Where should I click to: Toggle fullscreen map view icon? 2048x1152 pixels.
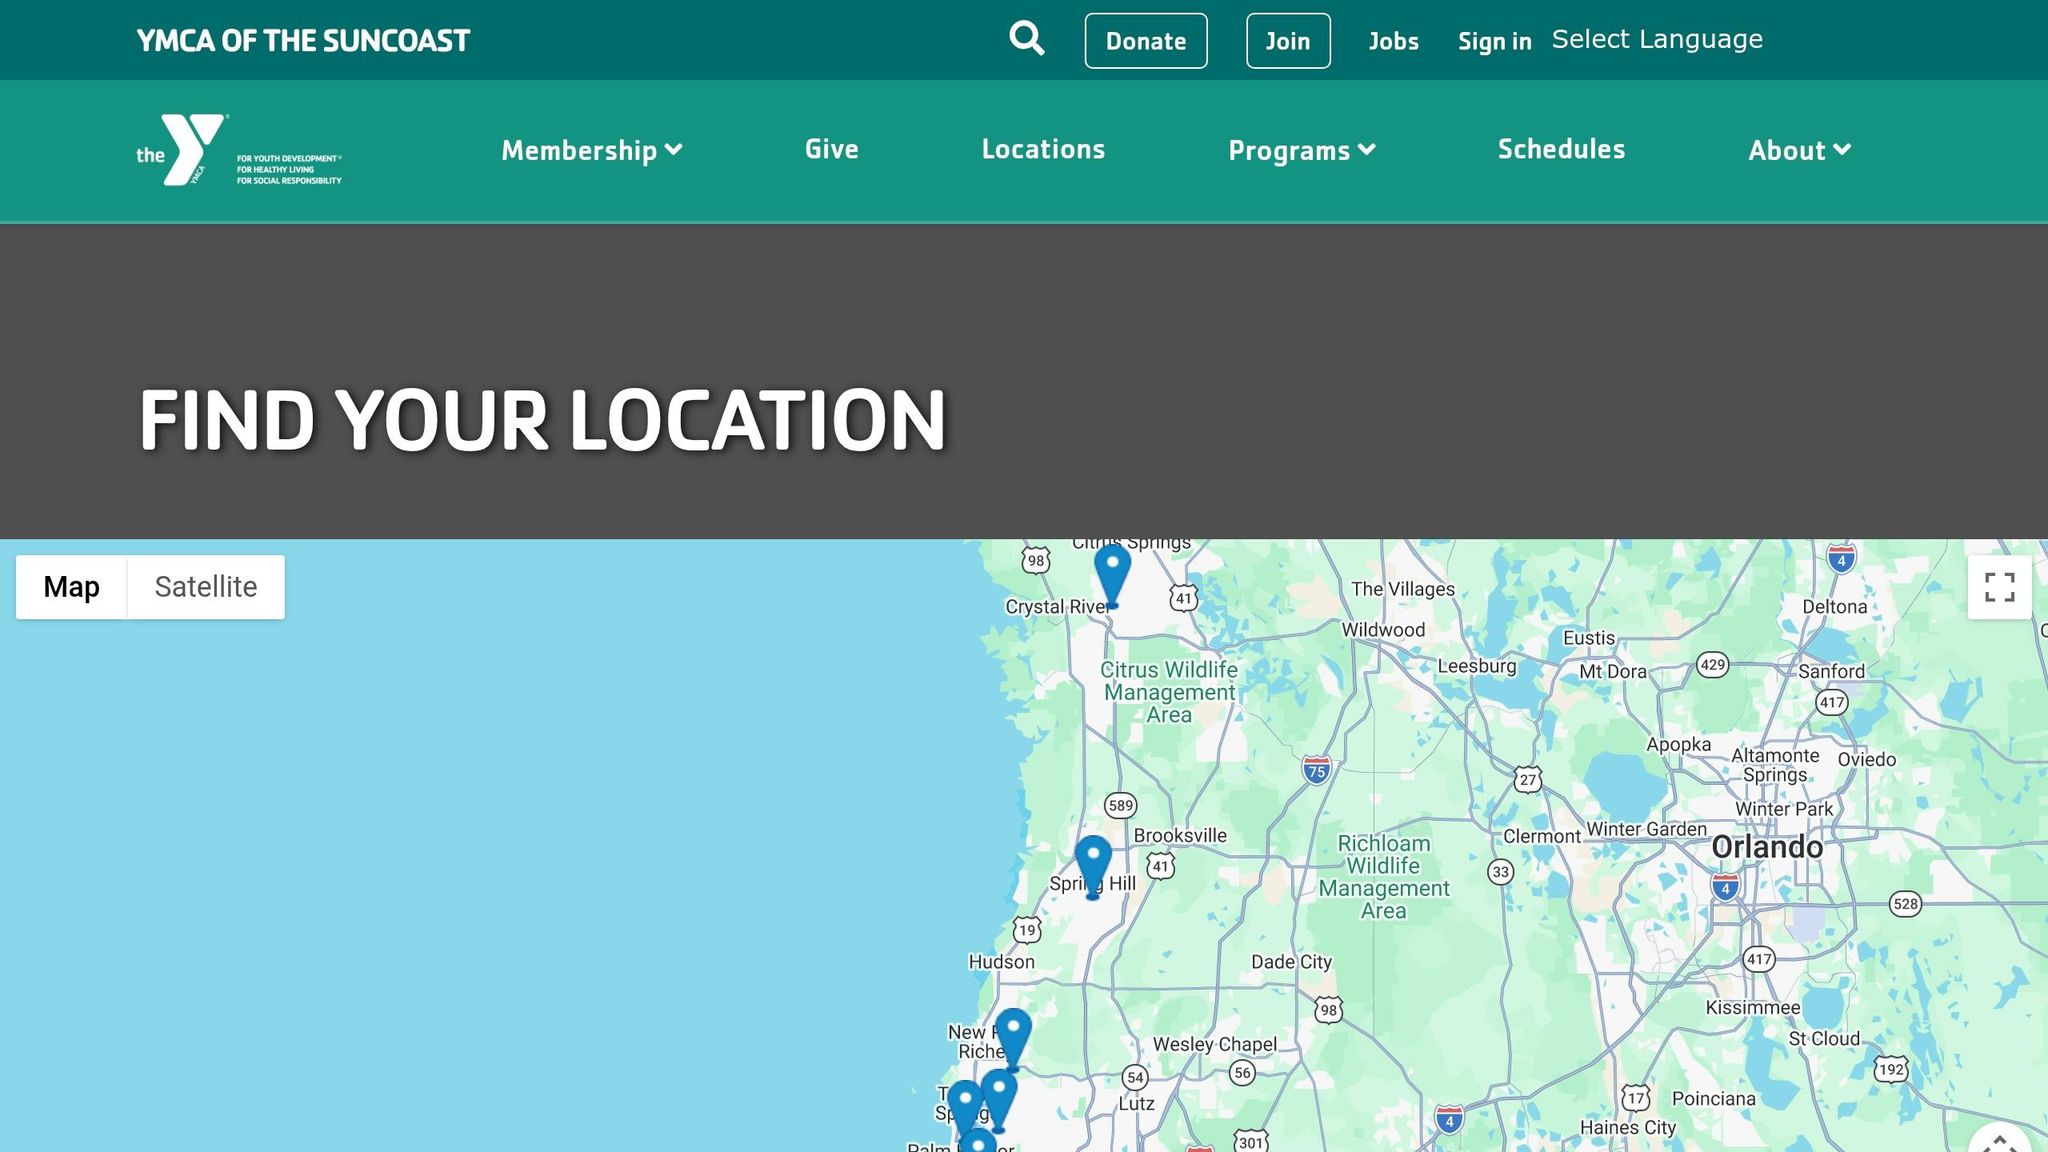(x=1998, y=587)
